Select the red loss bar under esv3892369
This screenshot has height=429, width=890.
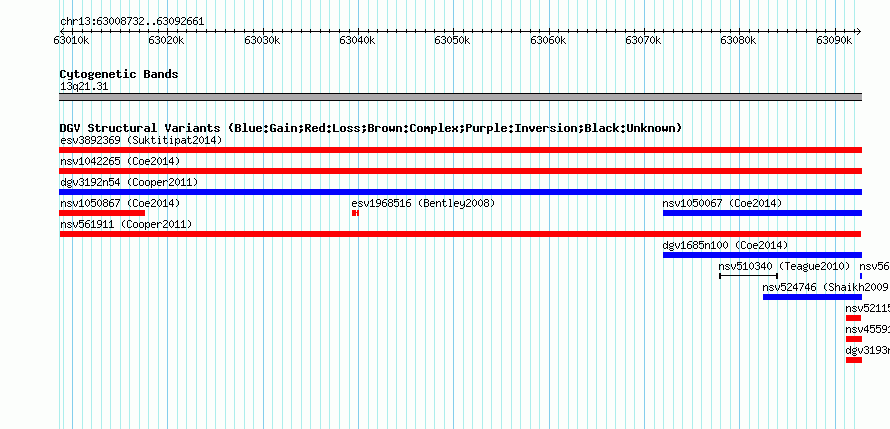click(460, 150)
